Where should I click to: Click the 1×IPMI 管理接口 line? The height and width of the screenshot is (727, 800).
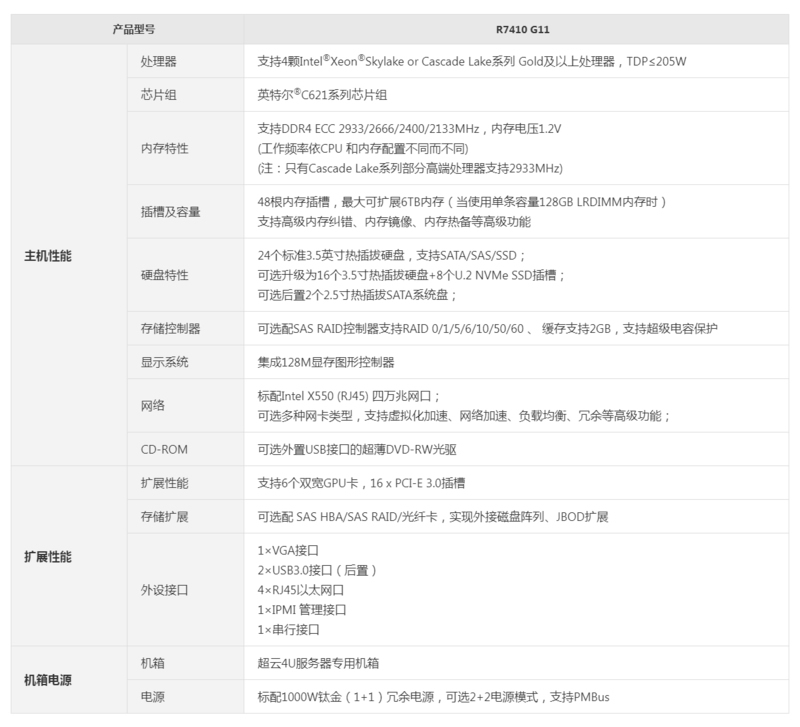click(302, 610)
